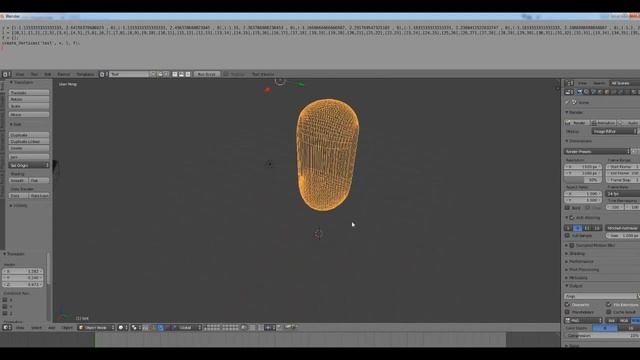Expand the Performance panel
Image resolution: width=640 pixels, height=360 pixels.
[x=579, y=261]
